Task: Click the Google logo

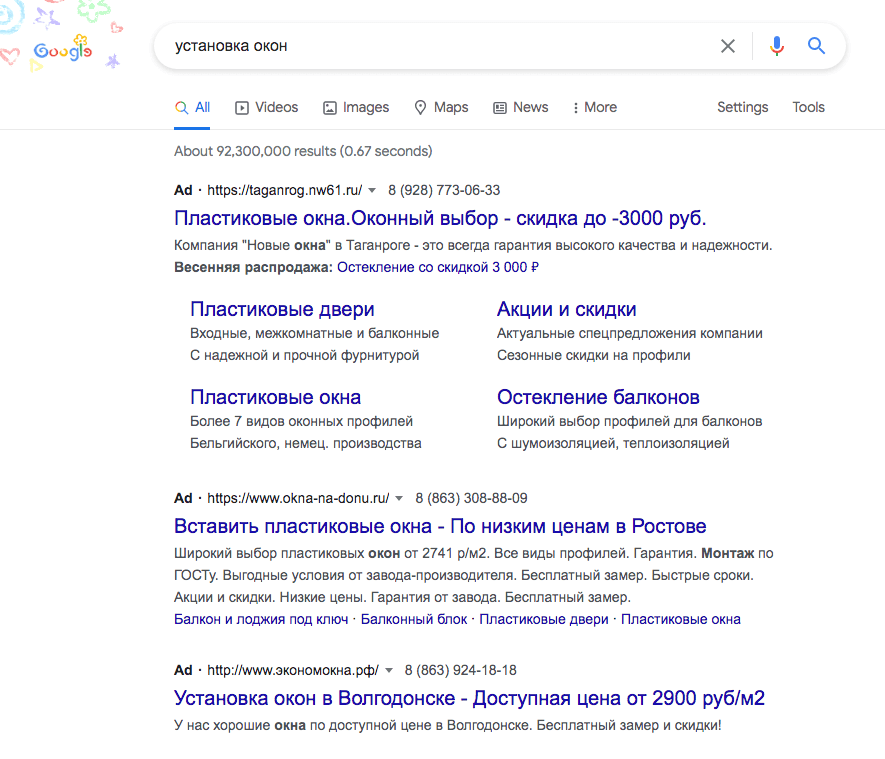Action: [x=62, y=49]
